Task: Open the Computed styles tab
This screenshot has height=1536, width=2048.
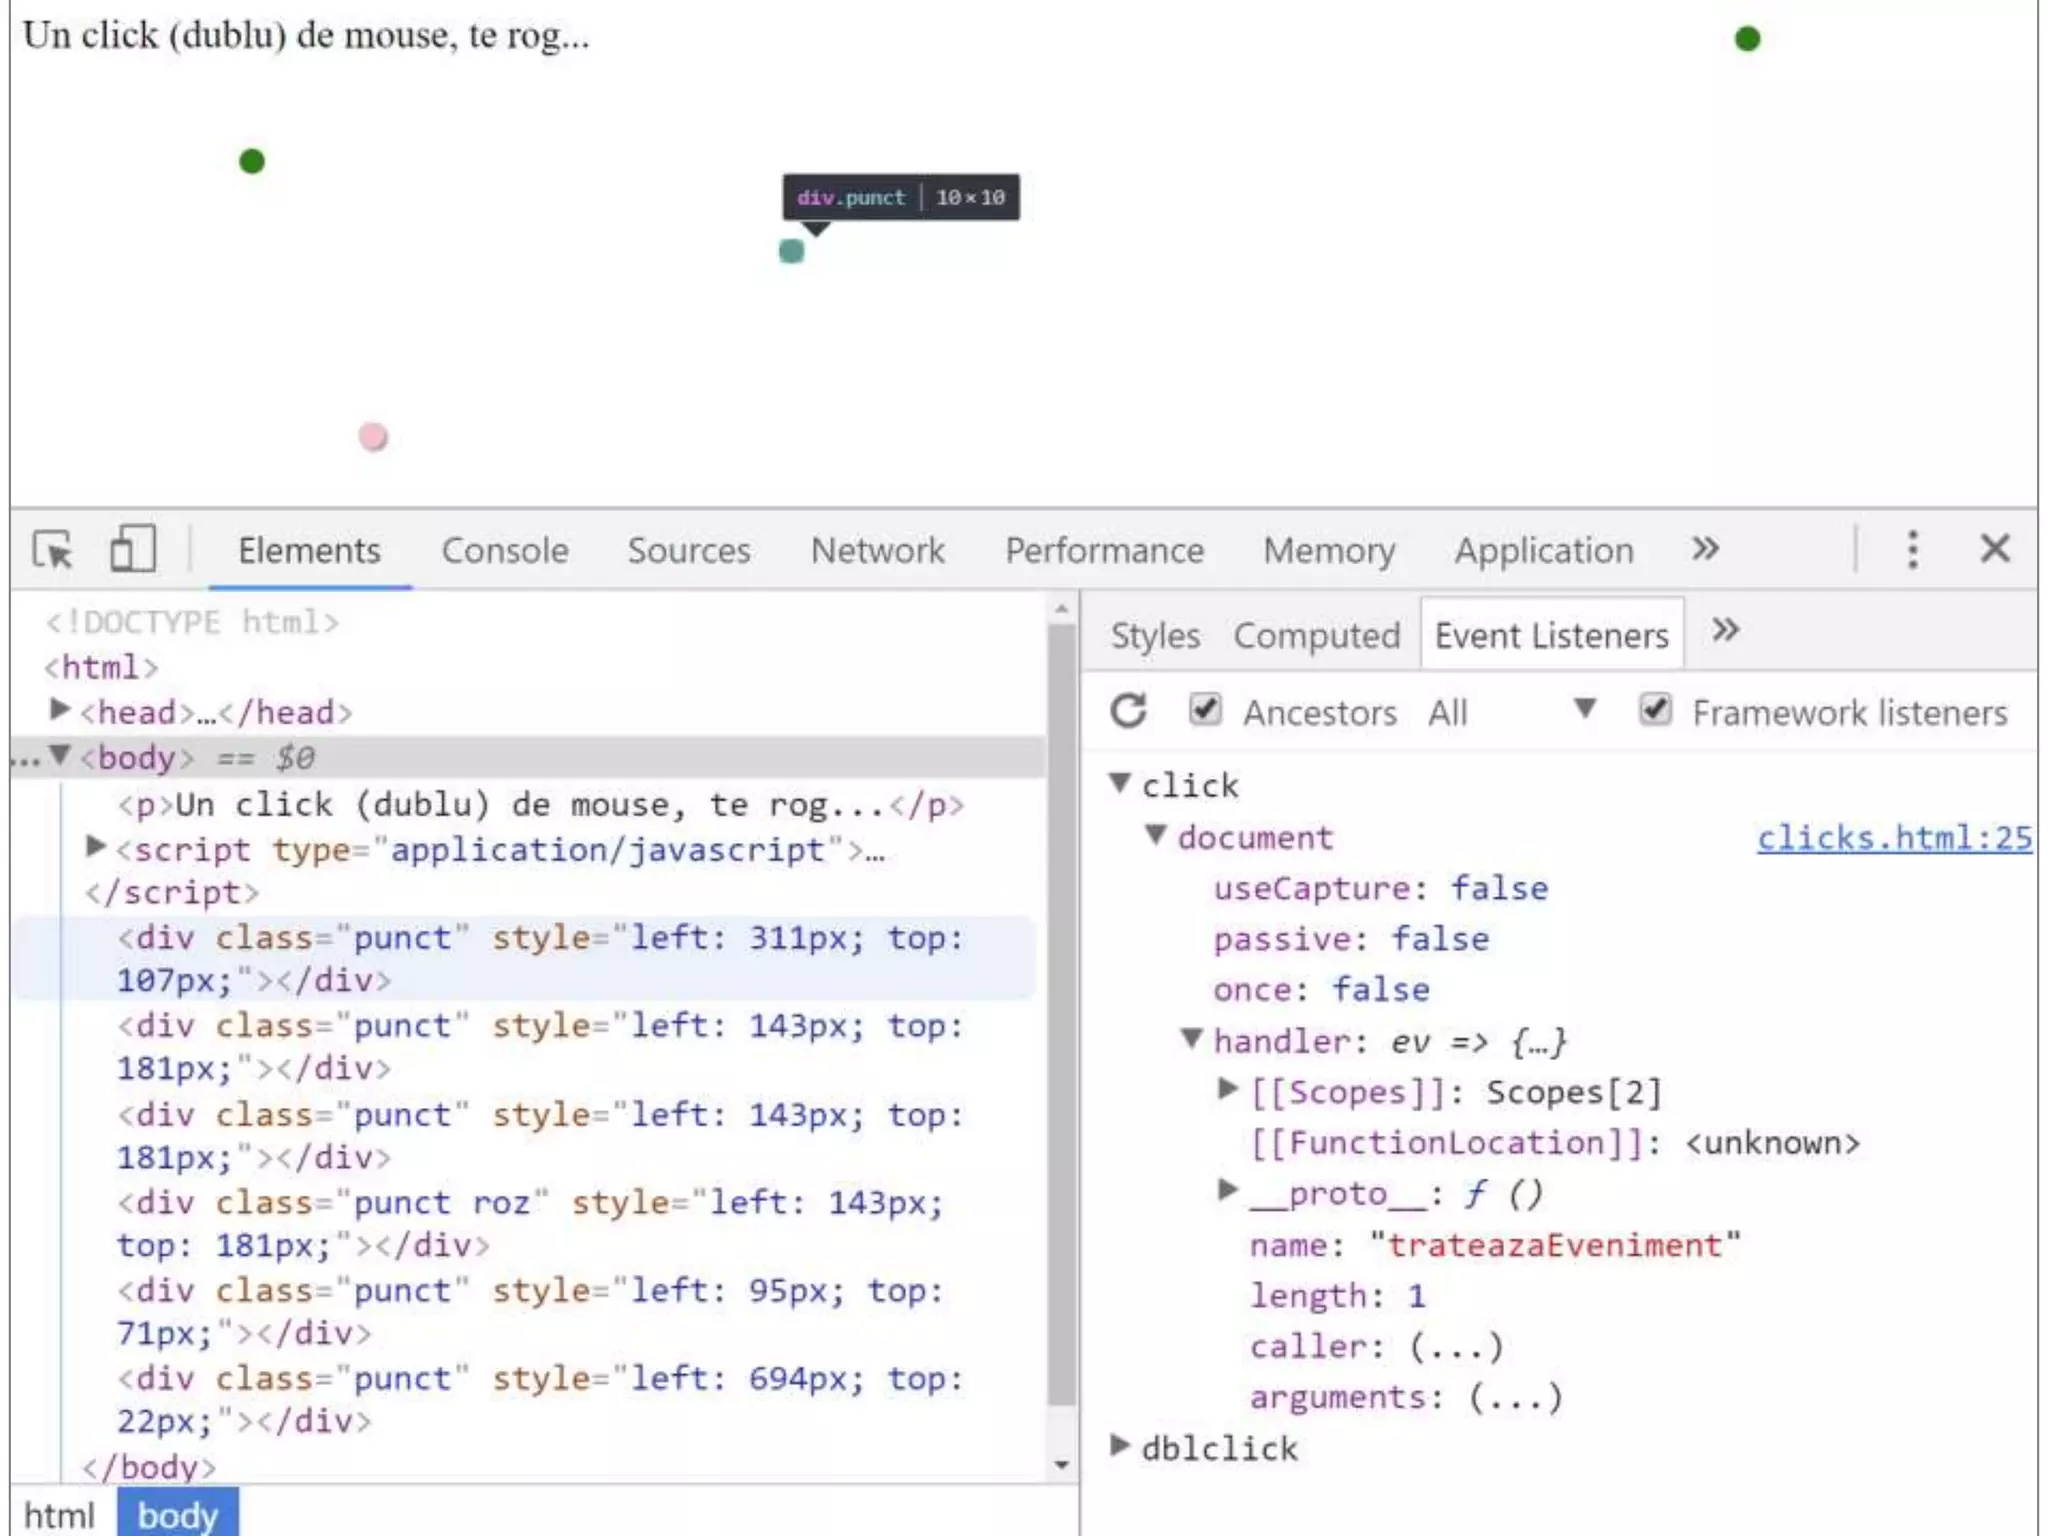Action: pos(1316,636)
